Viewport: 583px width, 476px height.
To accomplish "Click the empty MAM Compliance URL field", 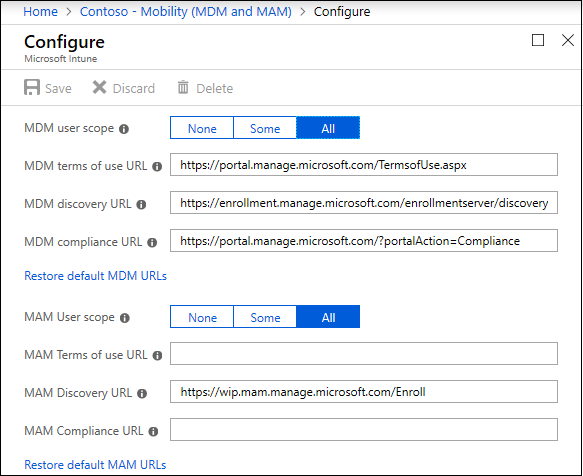I will click(x=364, y=430).
